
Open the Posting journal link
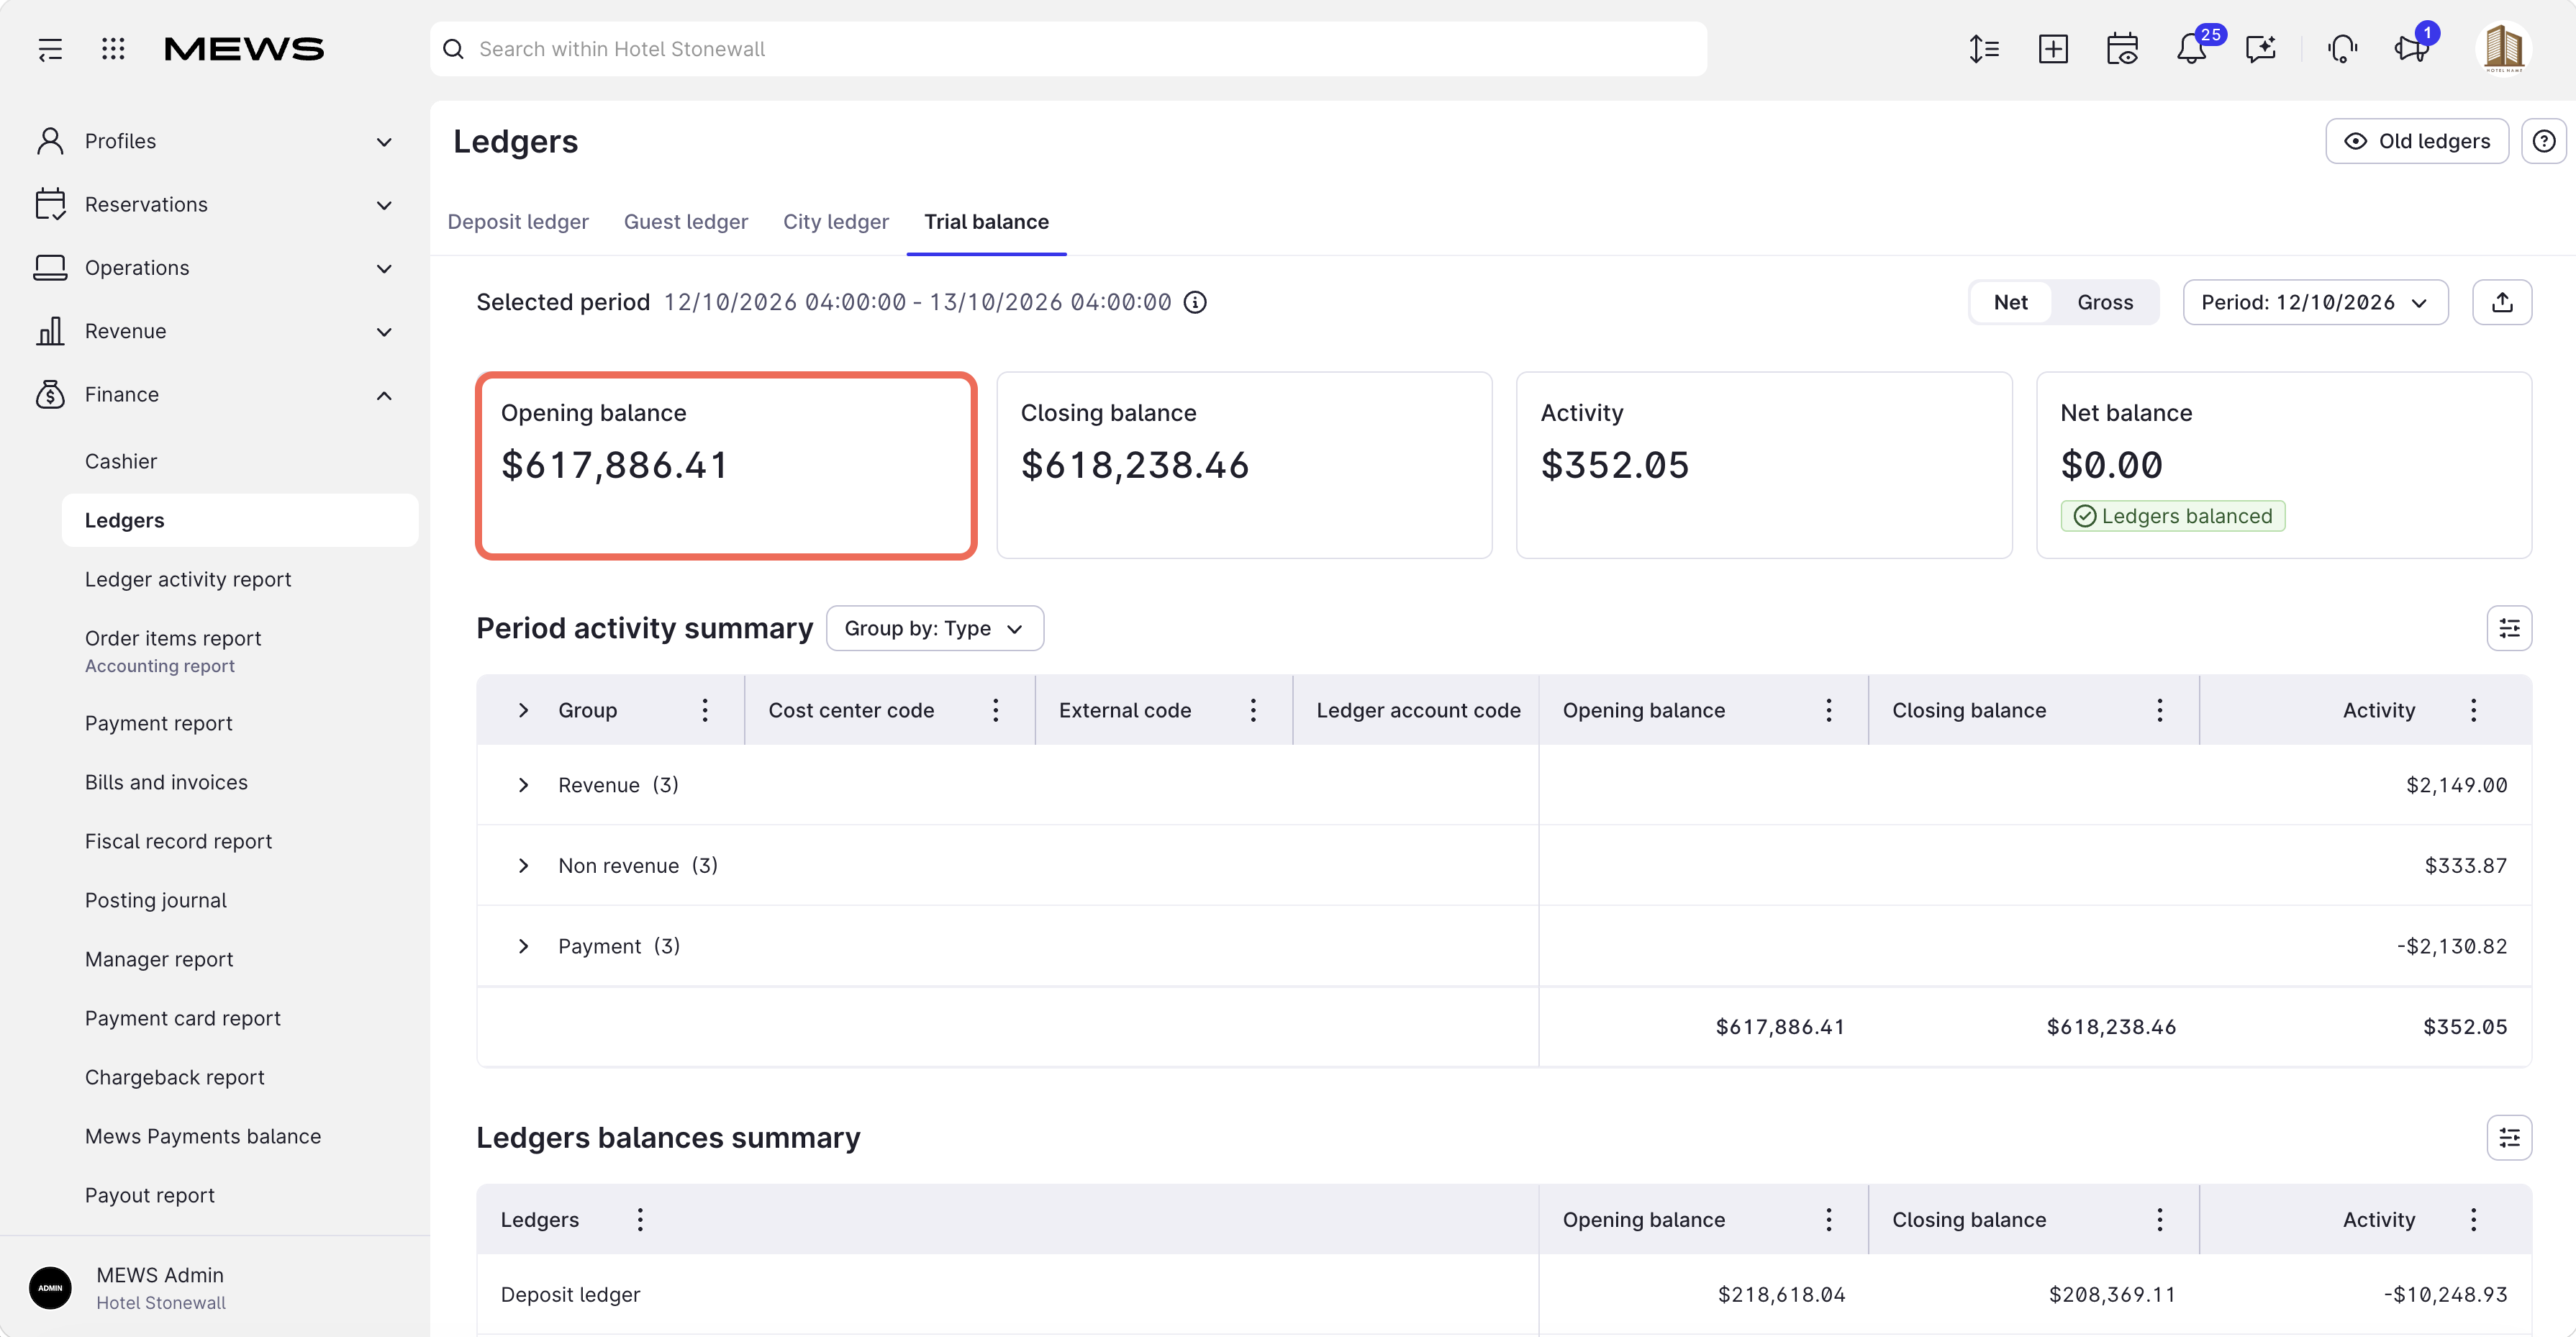[156, 900]
